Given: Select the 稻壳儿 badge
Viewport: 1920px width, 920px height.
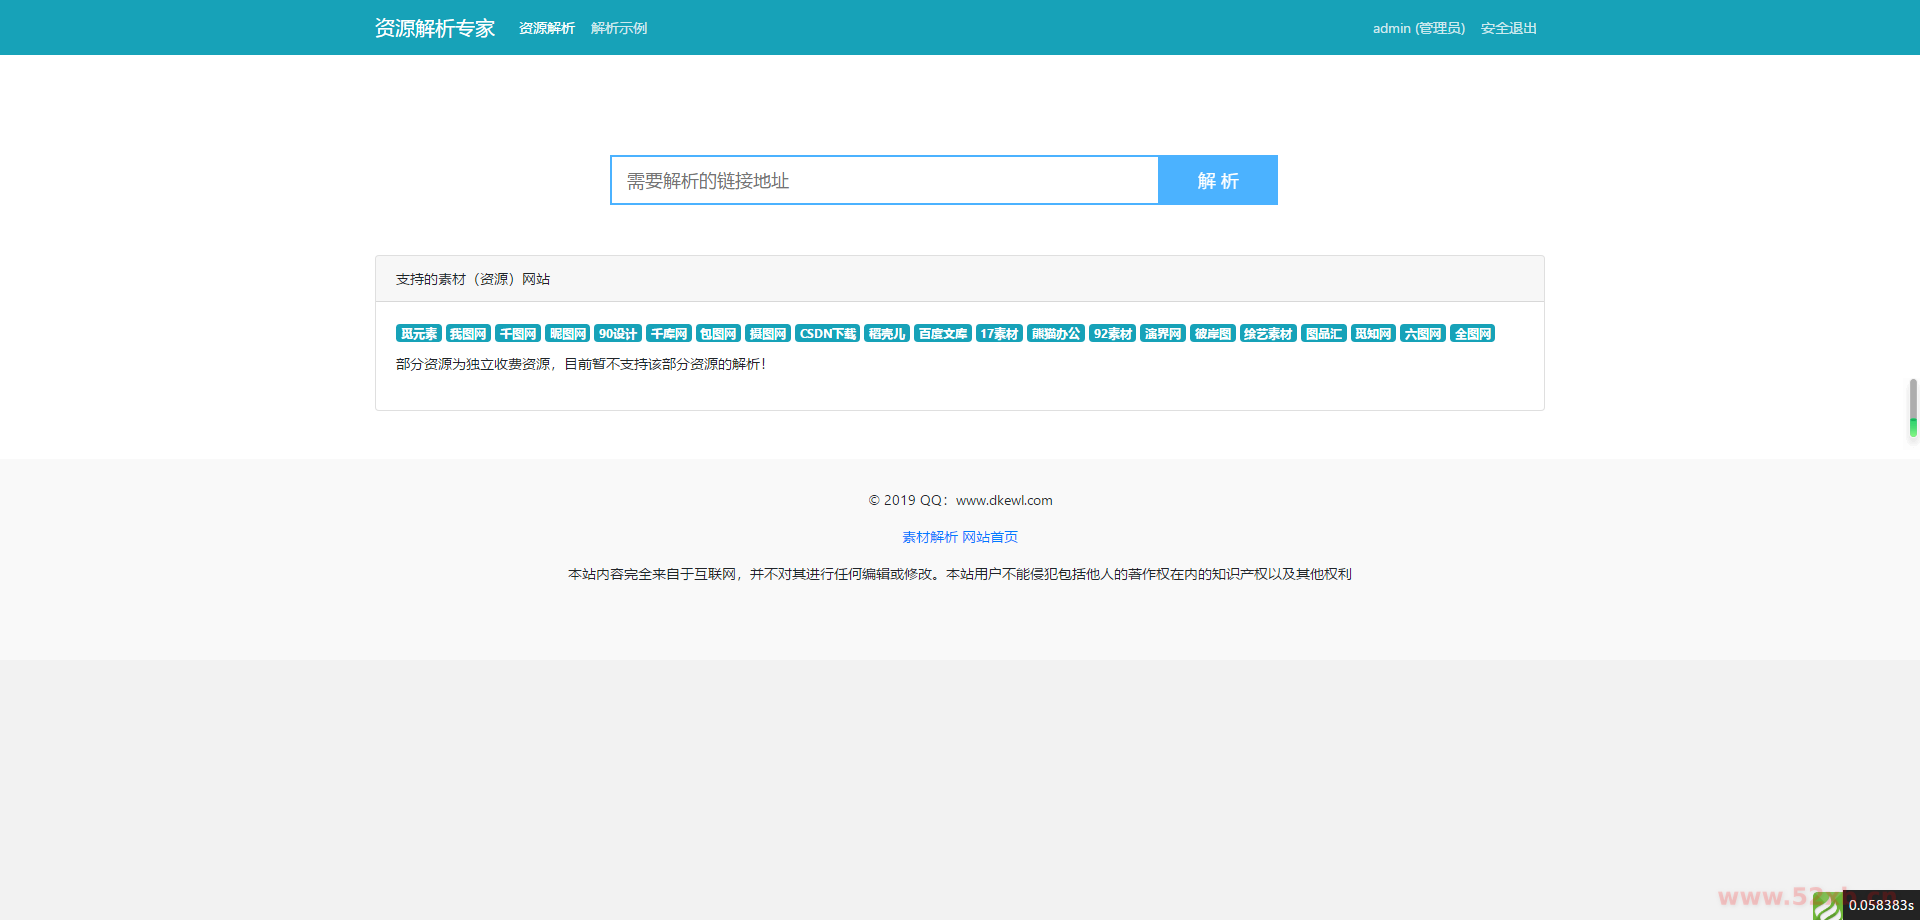Looking at the screenshot, I should point(886,333).
